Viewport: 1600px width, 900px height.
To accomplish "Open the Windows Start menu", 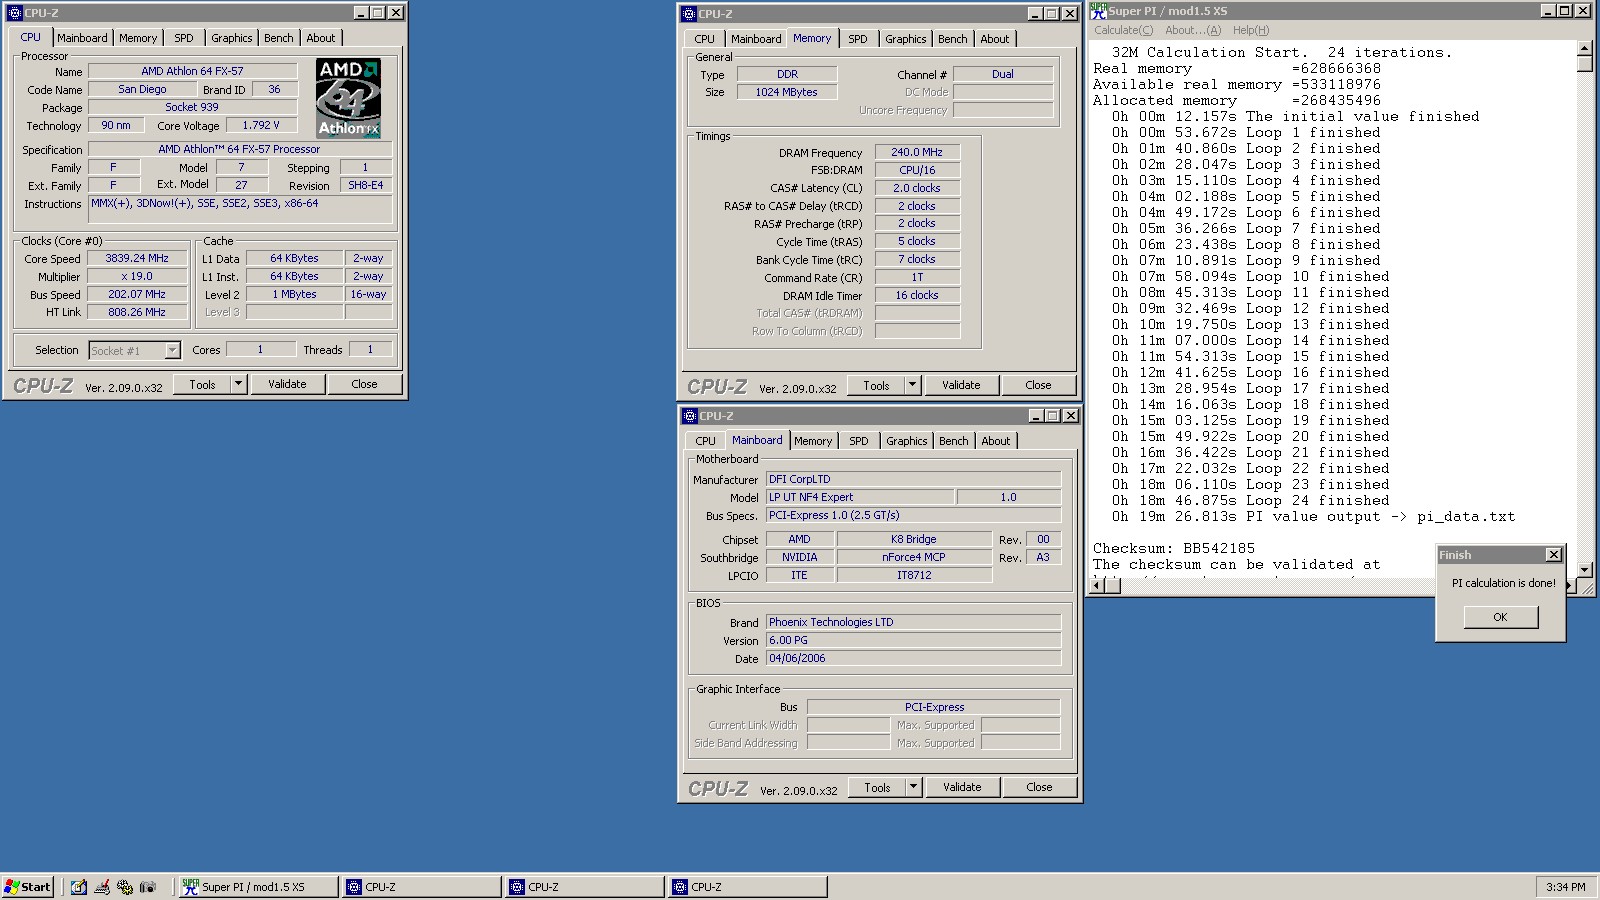I will [x=28, y=887].
